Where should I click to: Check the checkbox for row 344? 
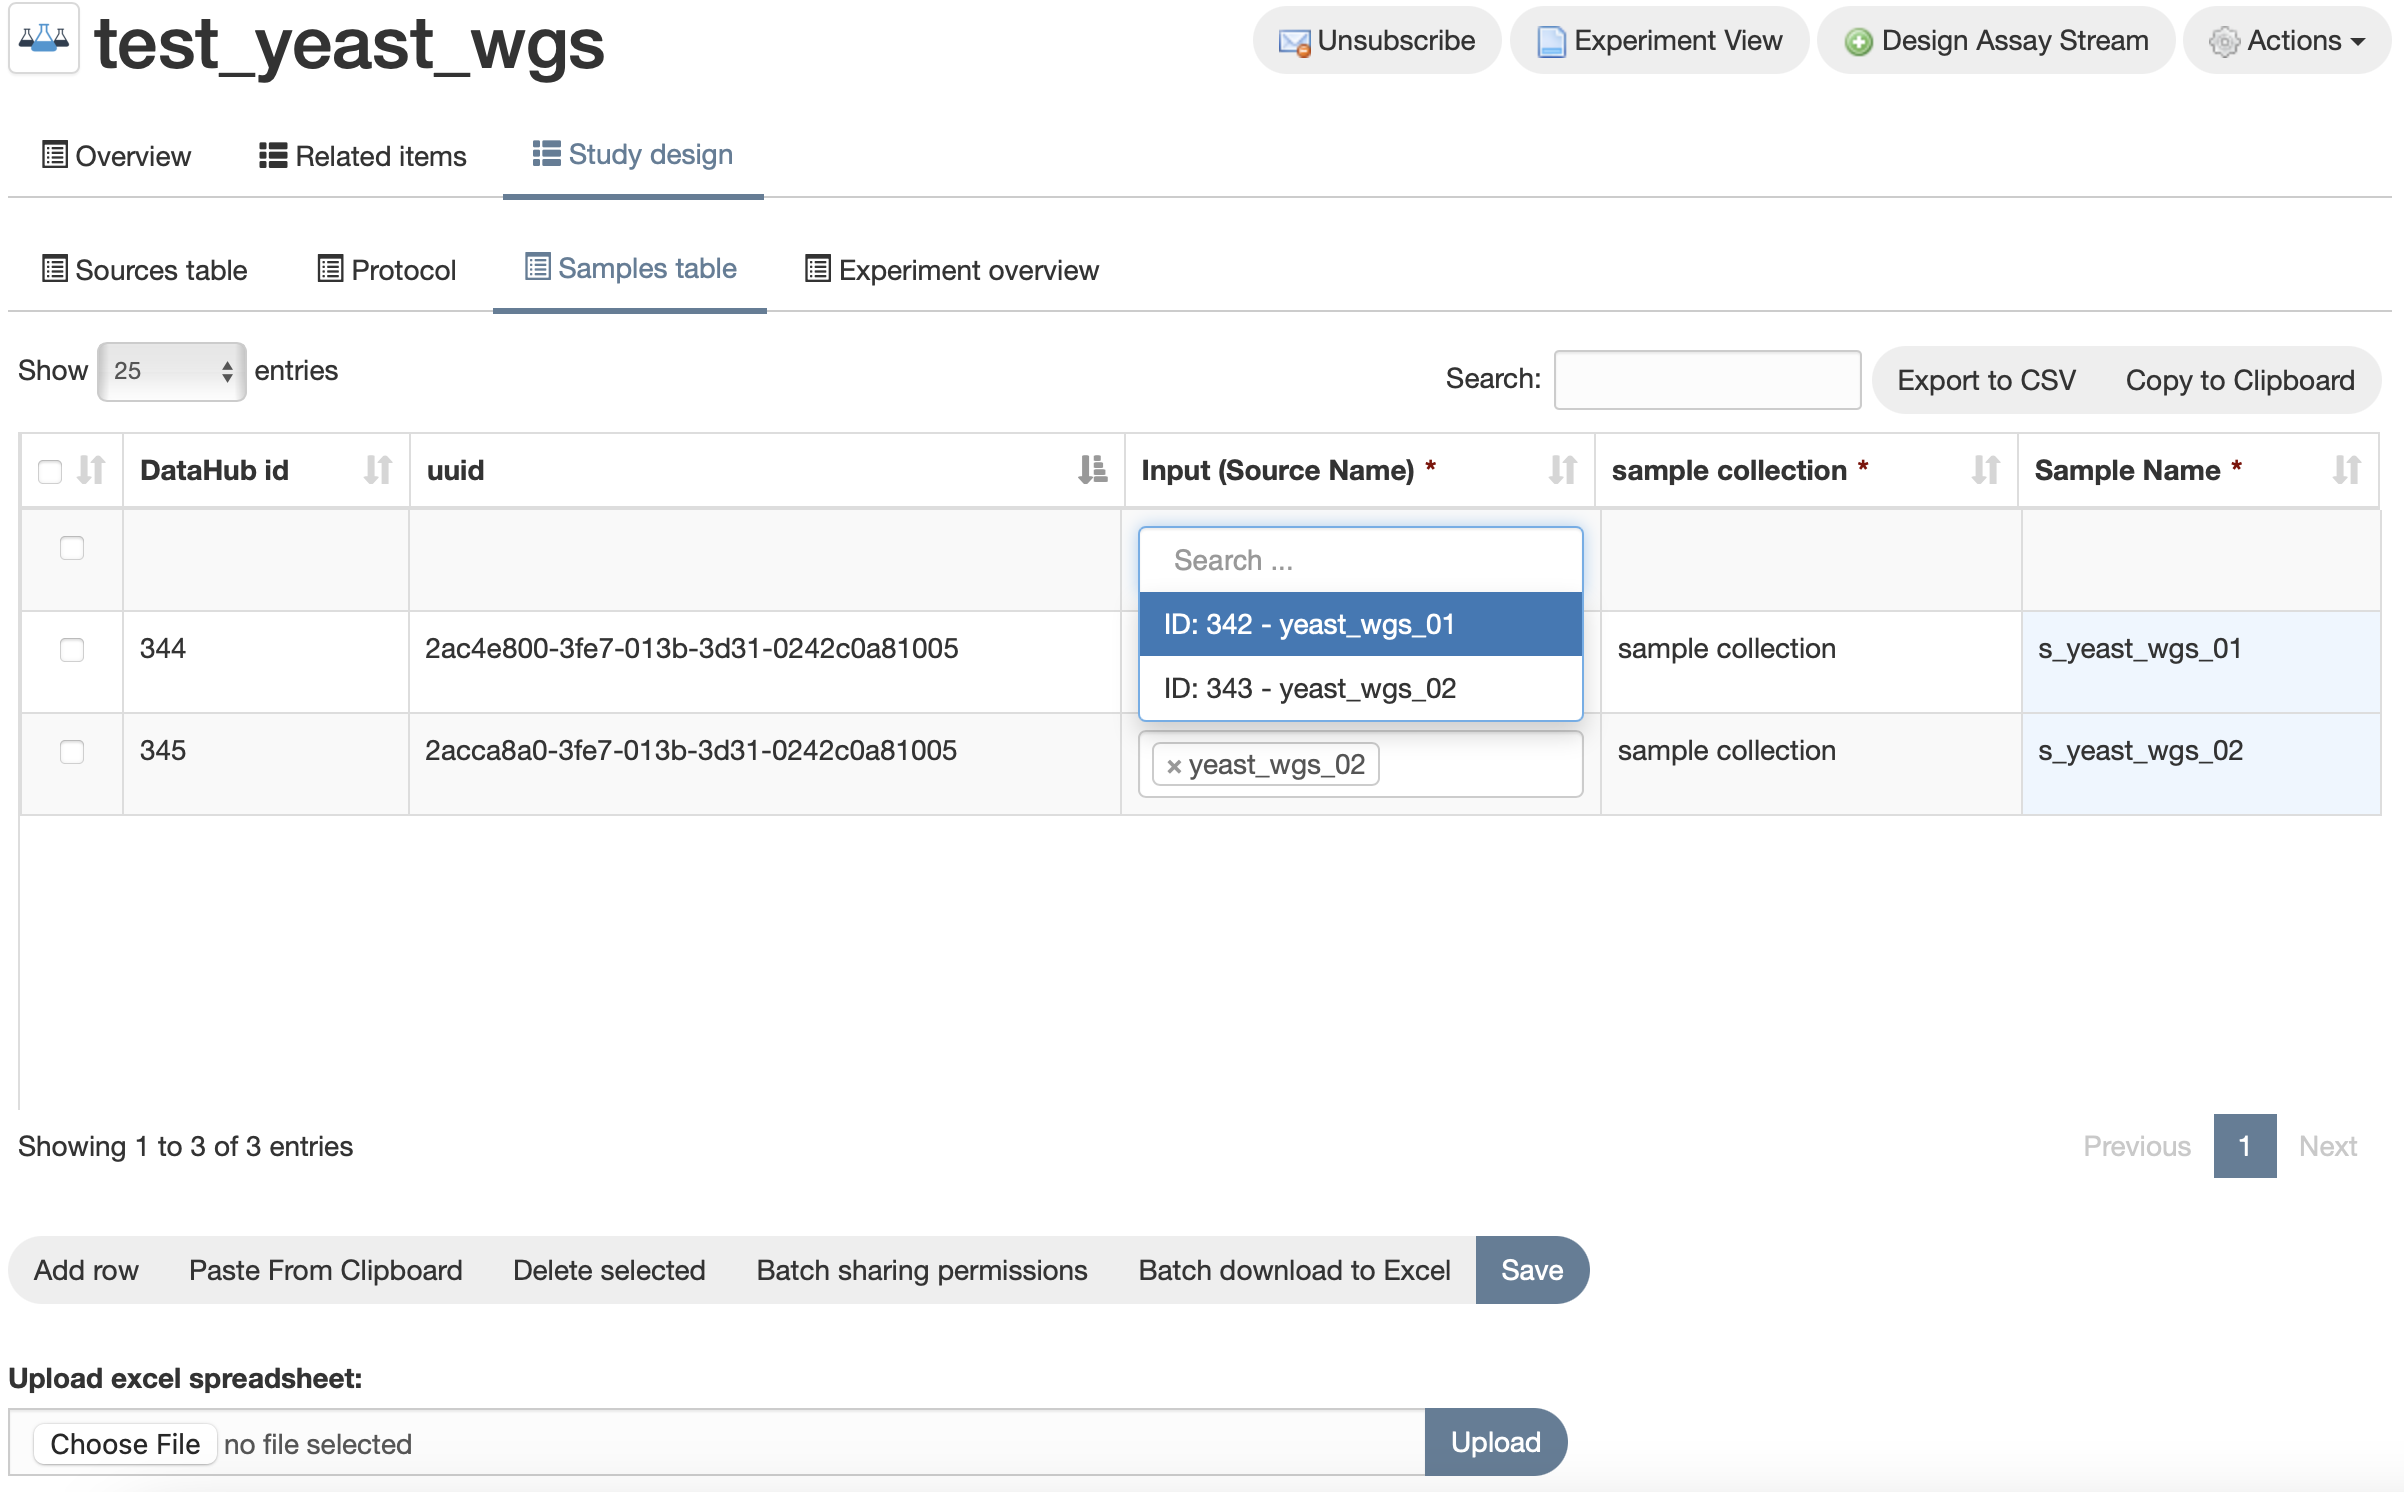click(x=72, y=650)
